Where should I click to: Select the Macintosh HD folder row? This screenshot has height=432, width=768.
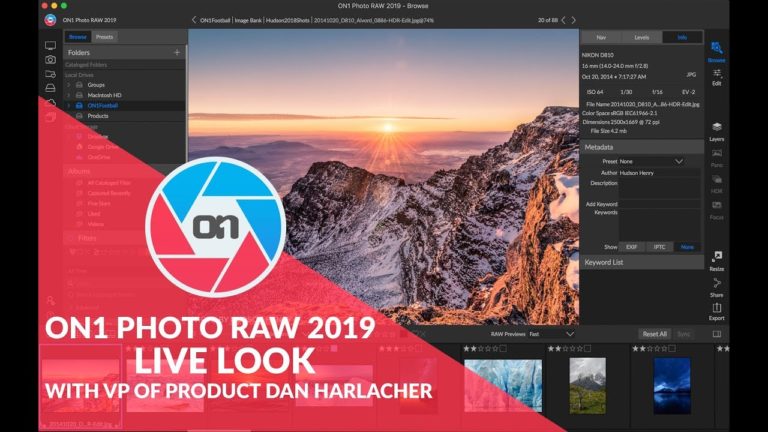[x=124, y=95]
